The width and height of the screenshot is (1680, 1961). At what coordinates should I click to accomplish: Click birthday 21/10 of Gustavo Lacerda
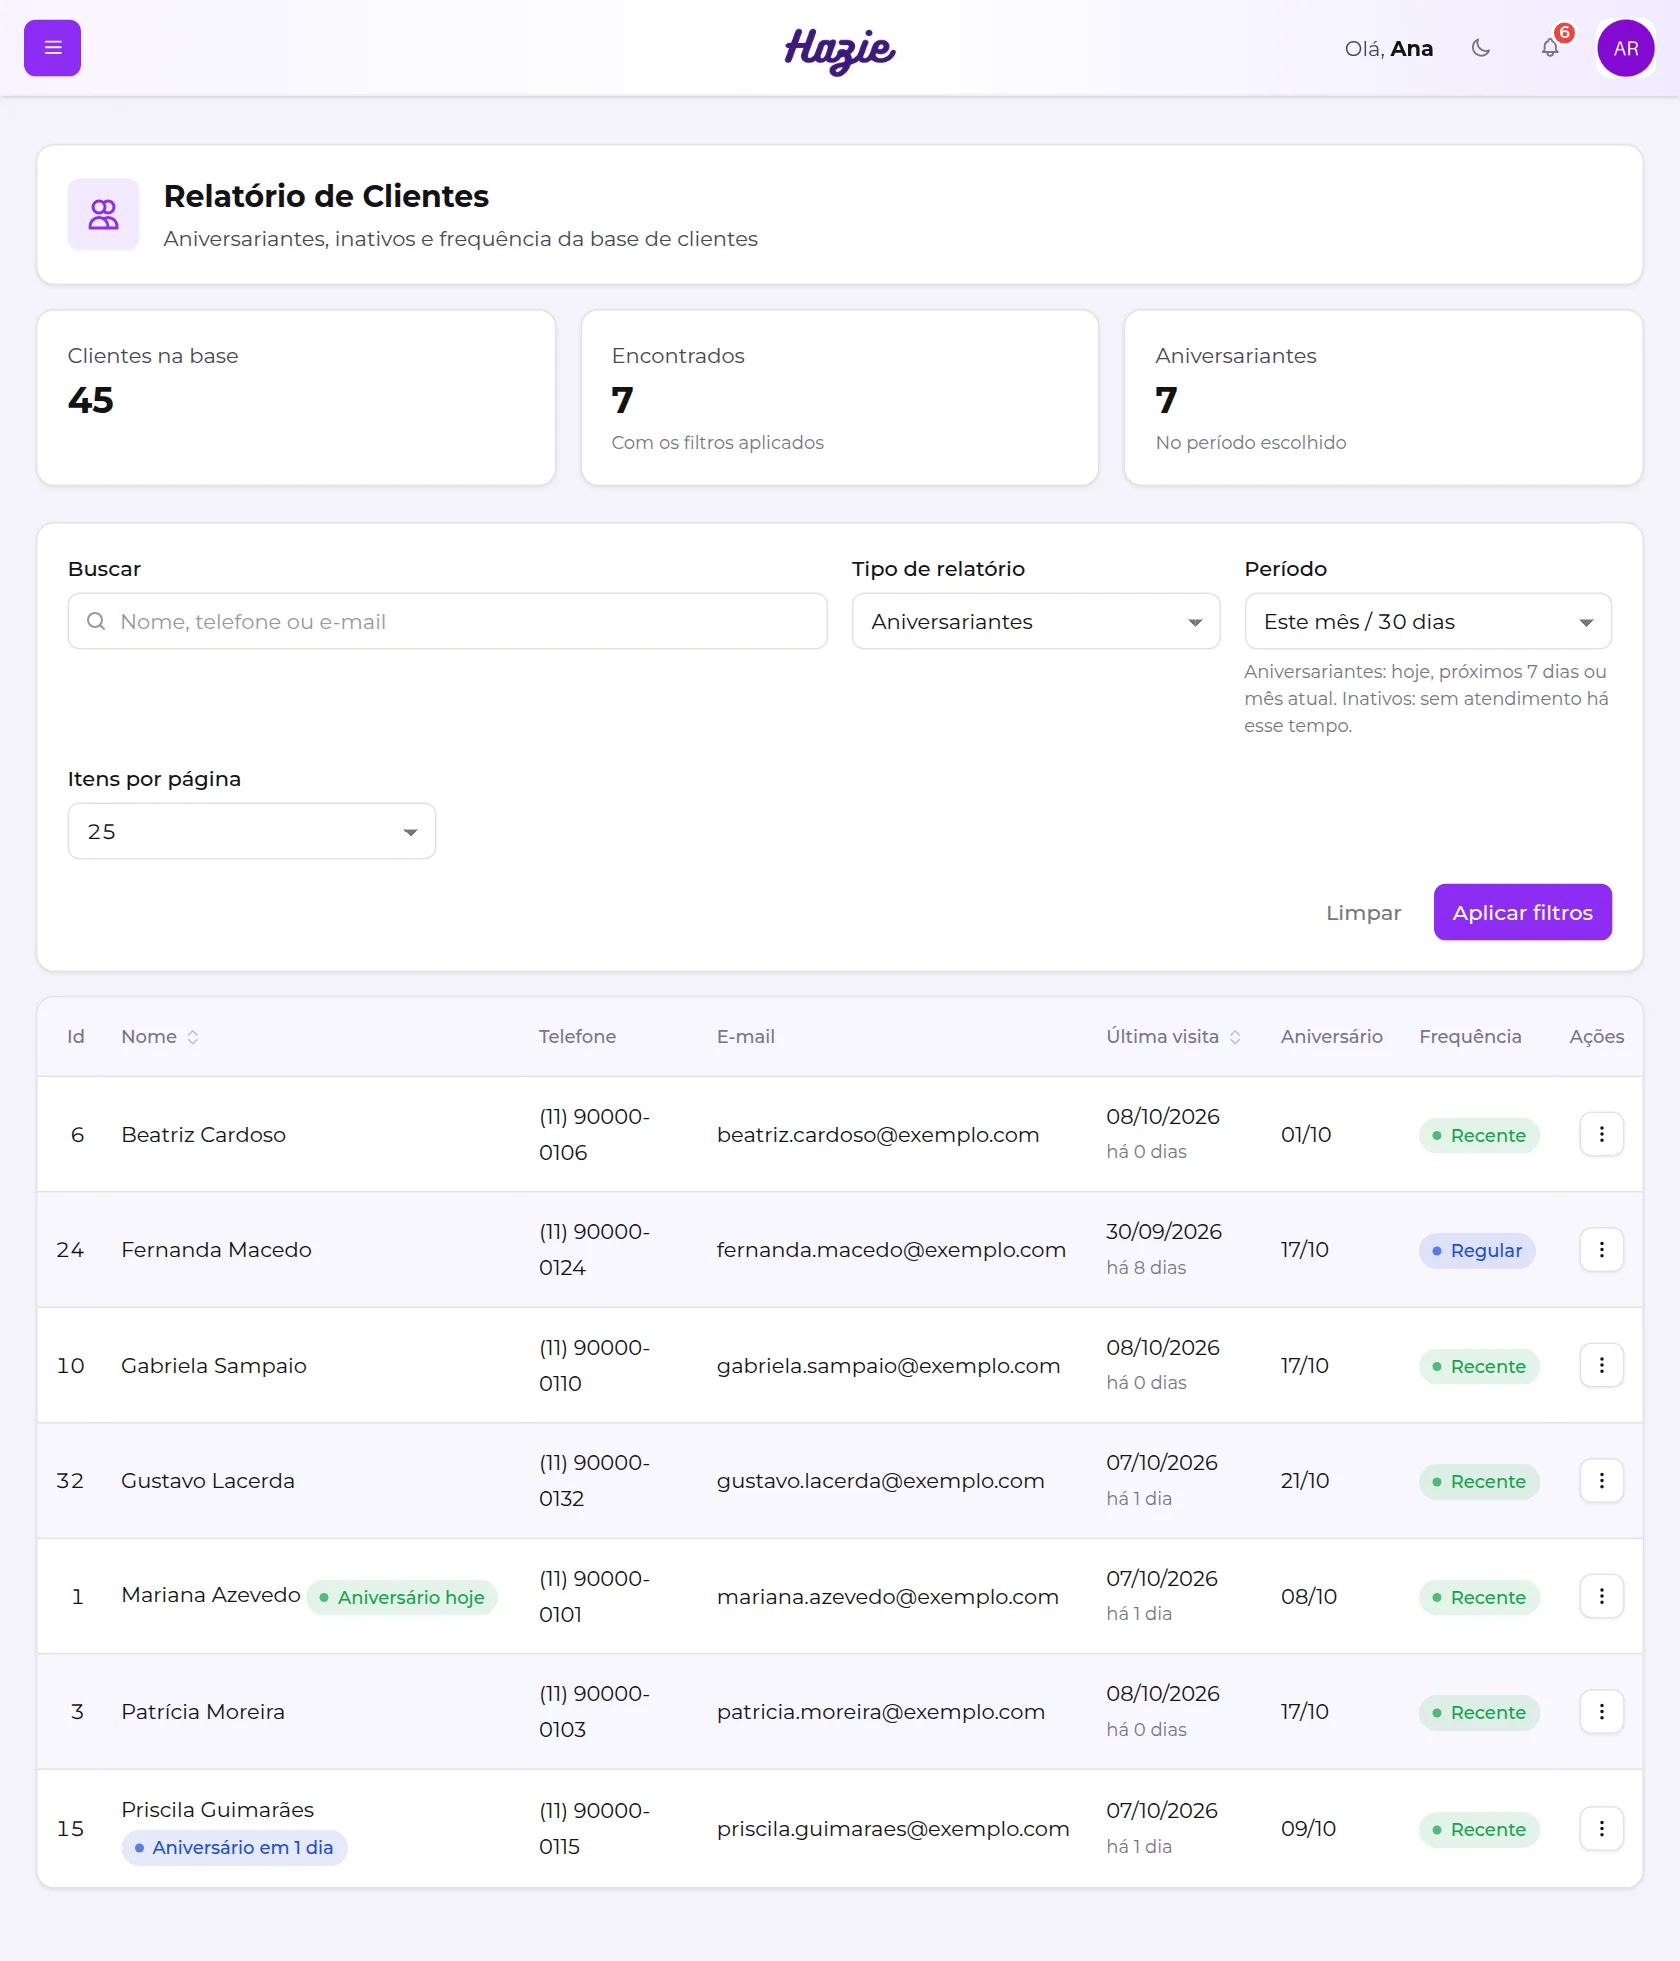[x=1305, y=1480]
